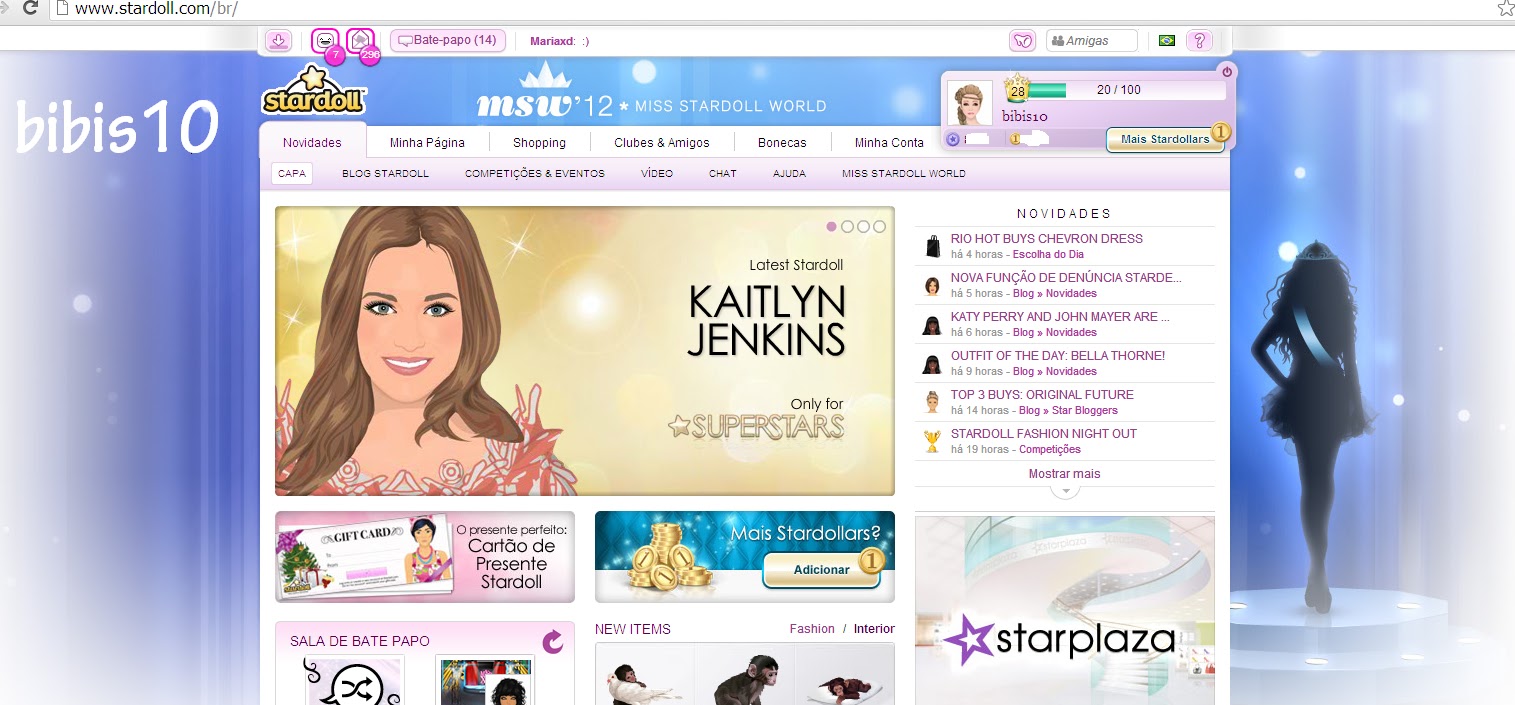Select the VÍDEO submenu item
Screen dimensions: 1515x705
click(657, 173)
